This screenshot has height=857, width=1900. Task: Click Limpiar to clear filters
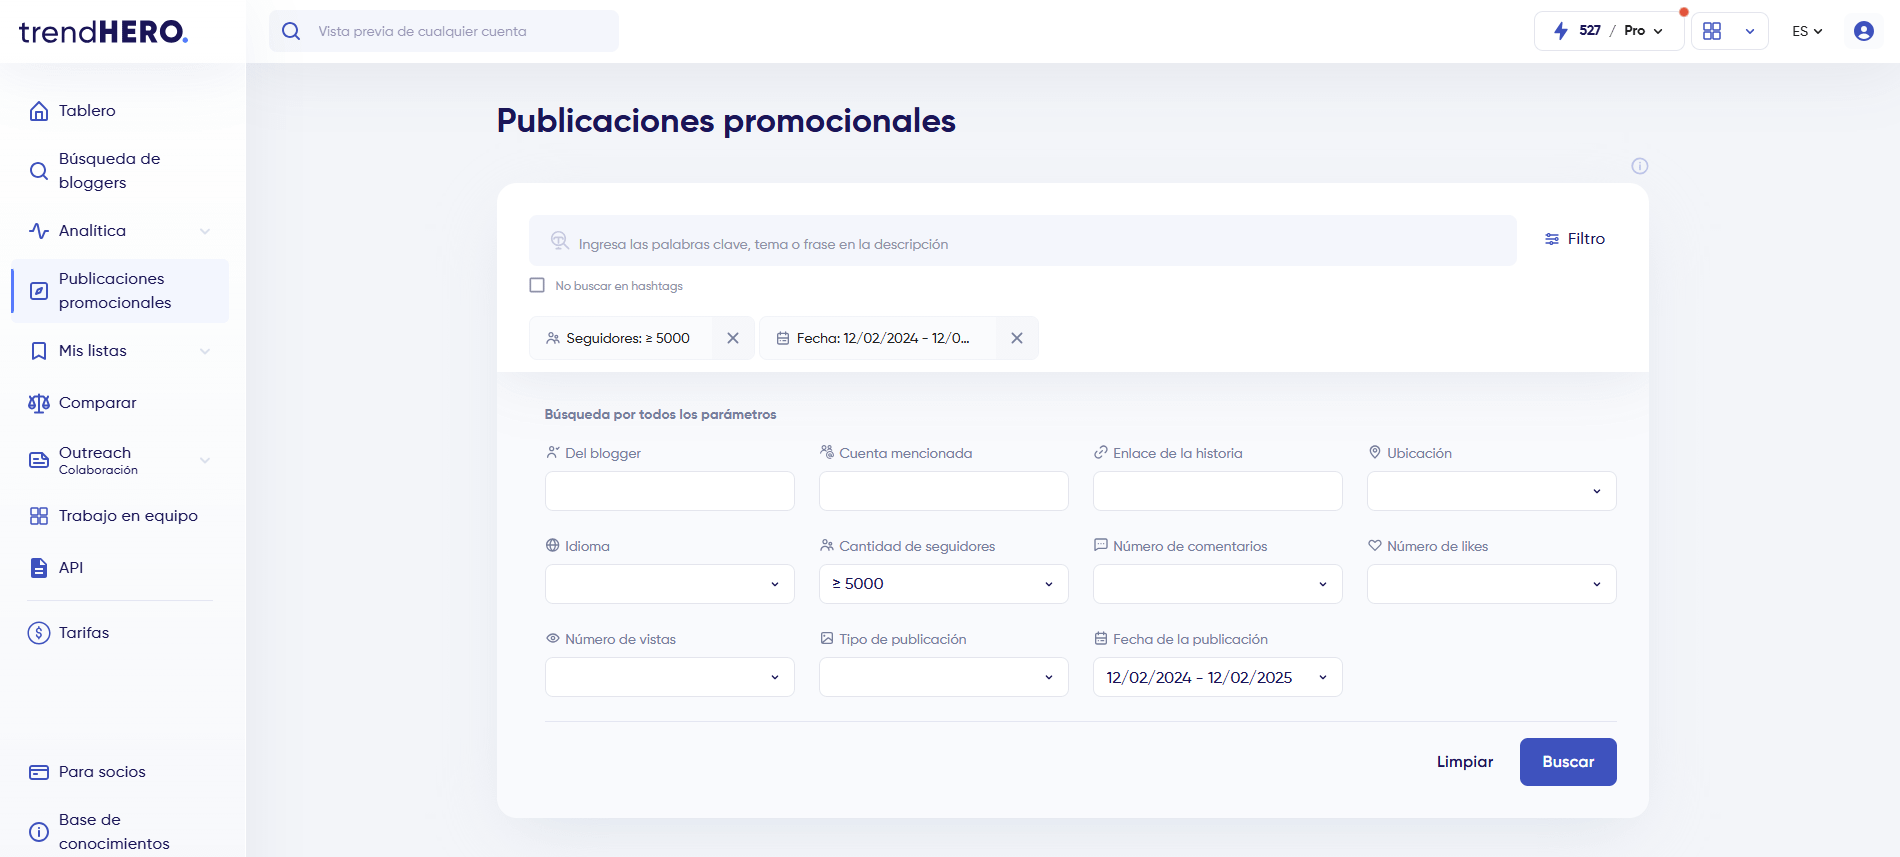[1464, 762]
